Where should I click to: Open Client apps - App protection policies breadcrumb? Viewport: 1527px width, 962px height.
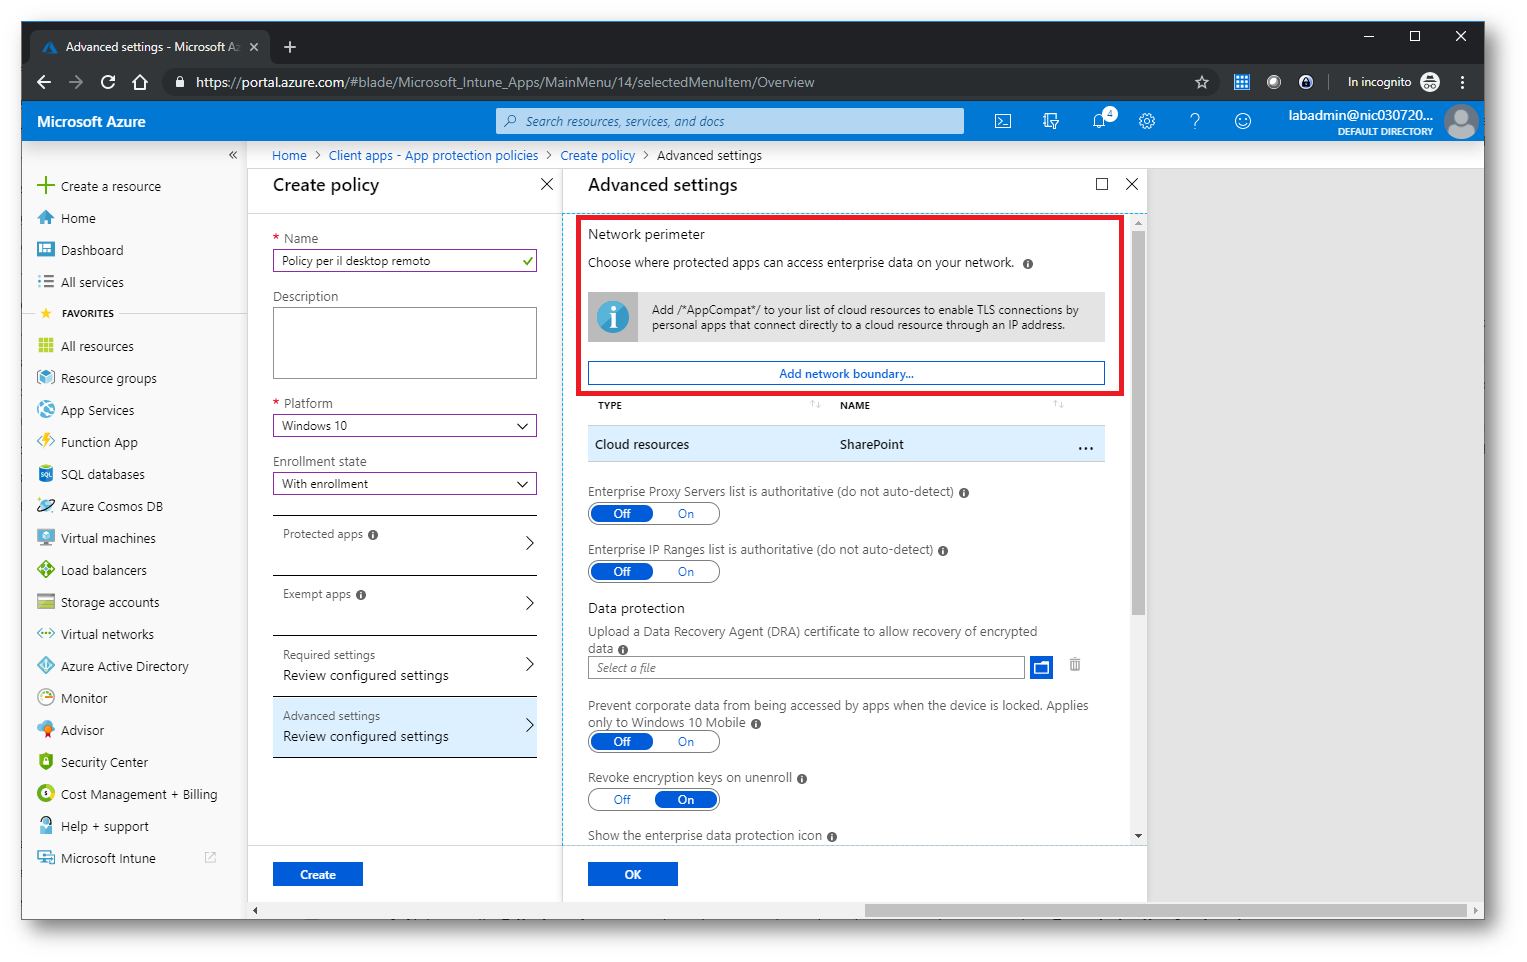(x=433, y=155)
